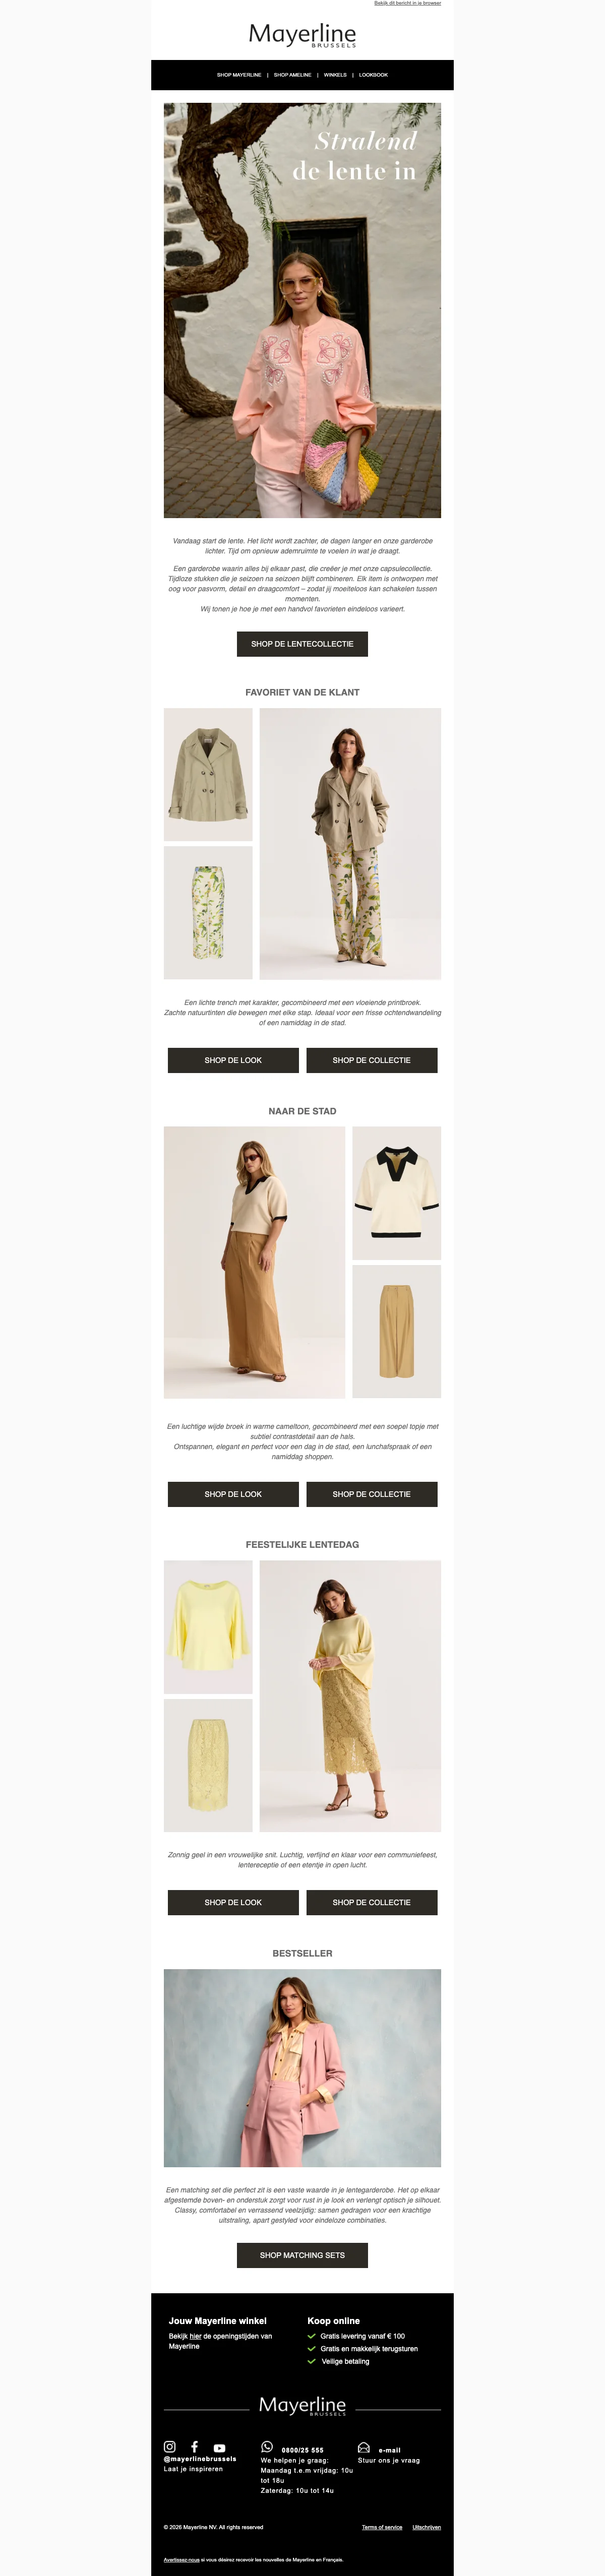Image resolution: width=605 pixels, height=2576 pixels.
Task: Click SHOP MATCHING SETS button
Action: [x=302, y=2255]
